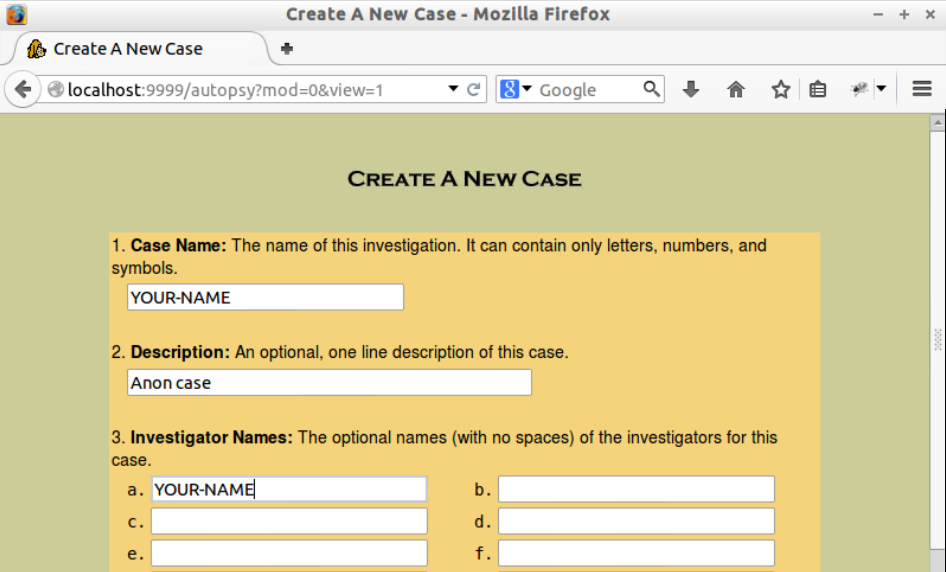The height and width of the screenshot is (572, 946).
Task: Click the vertical scrollbar up arrow
Action: (x=937, y=122)
